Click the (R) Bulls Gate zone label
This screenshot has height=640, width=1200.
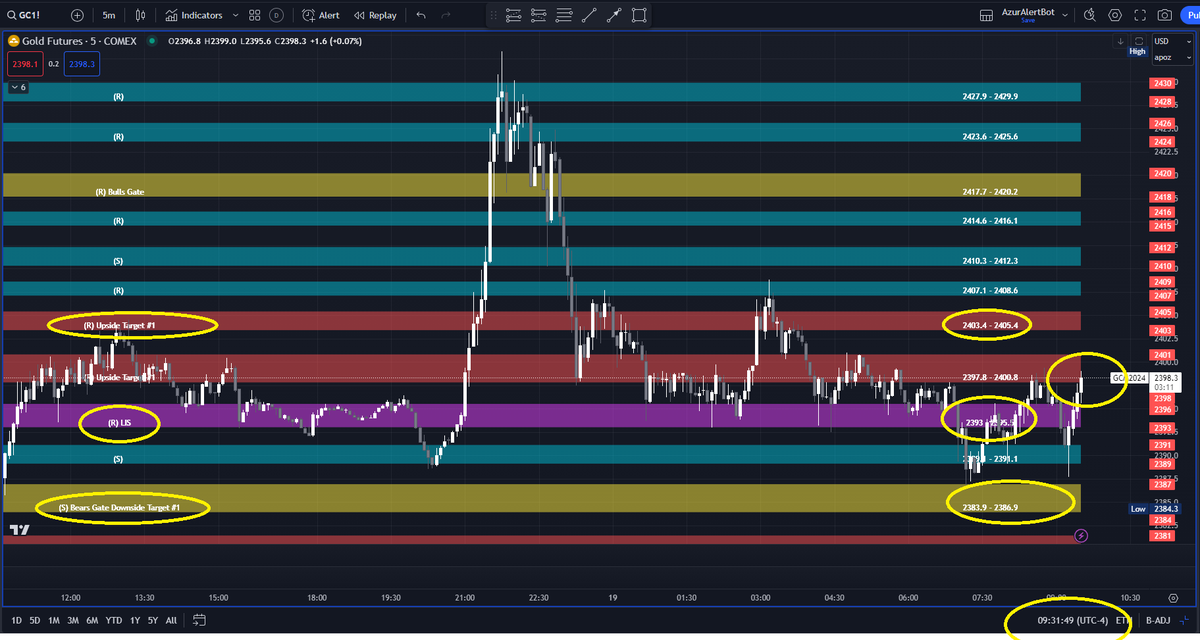tap(119, 191)
